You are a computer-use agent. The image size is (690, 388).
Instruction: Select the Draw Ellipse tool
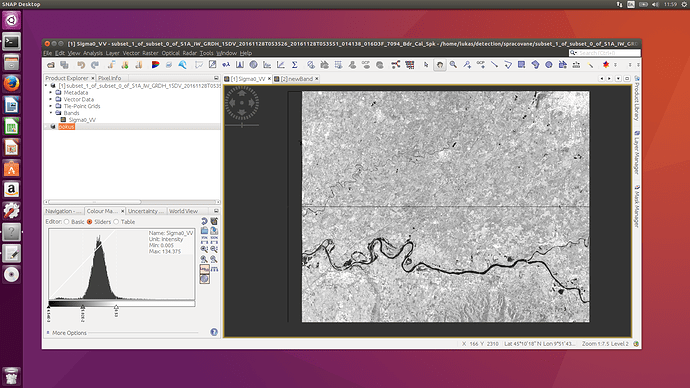click(x=549, y=65)
